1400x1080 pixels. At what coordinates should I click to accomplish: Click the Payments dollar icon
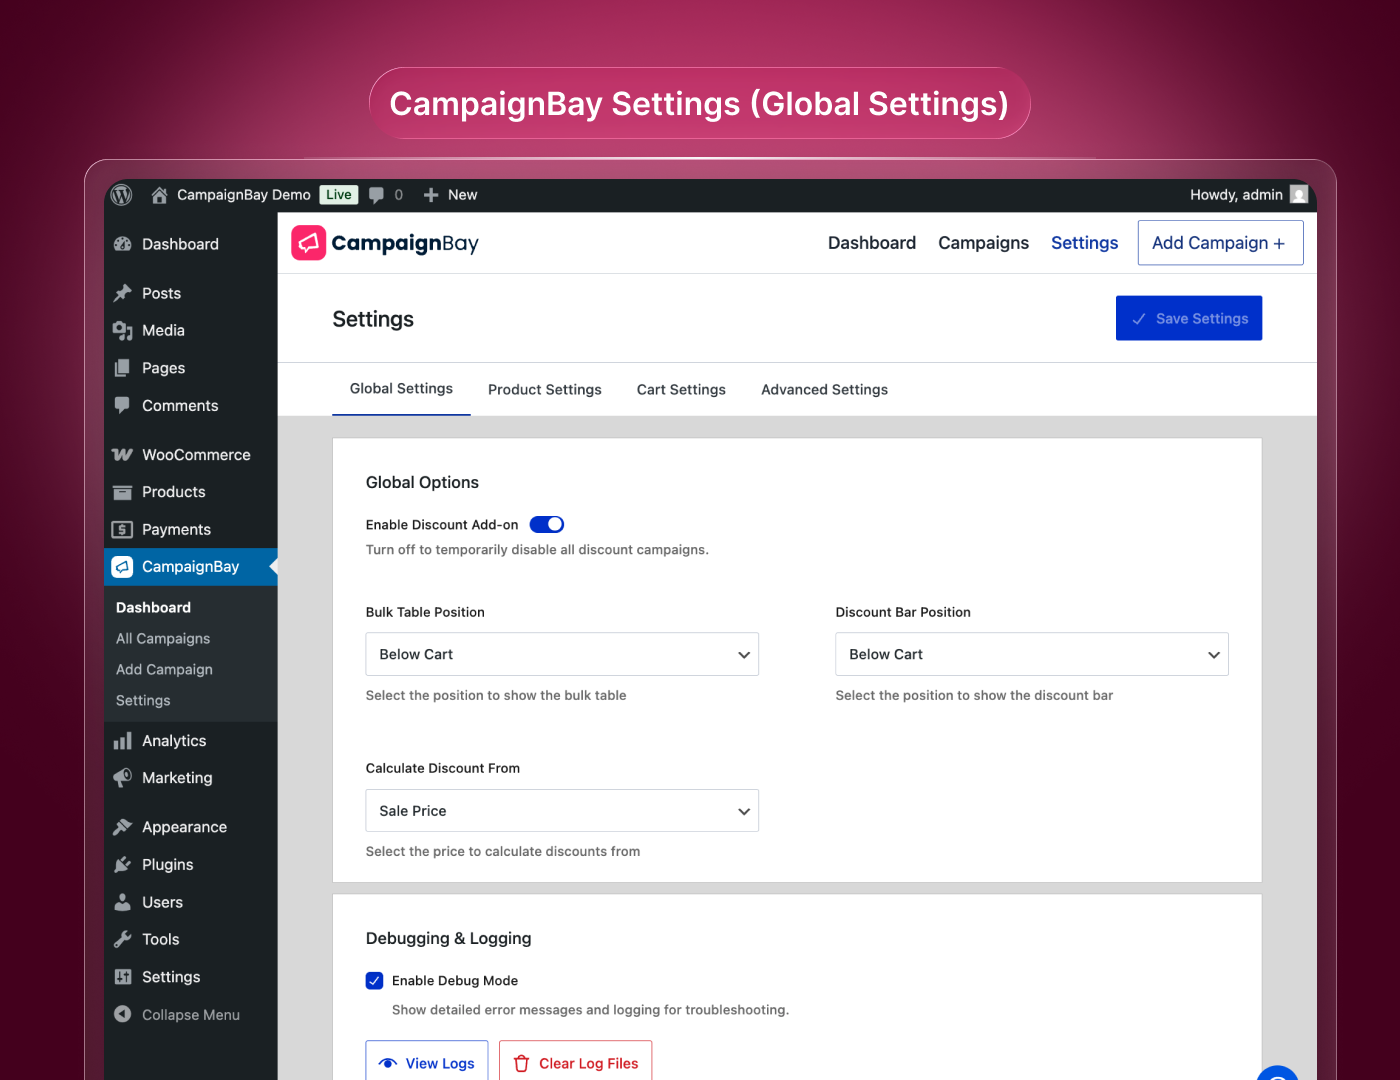pos(123,530)
